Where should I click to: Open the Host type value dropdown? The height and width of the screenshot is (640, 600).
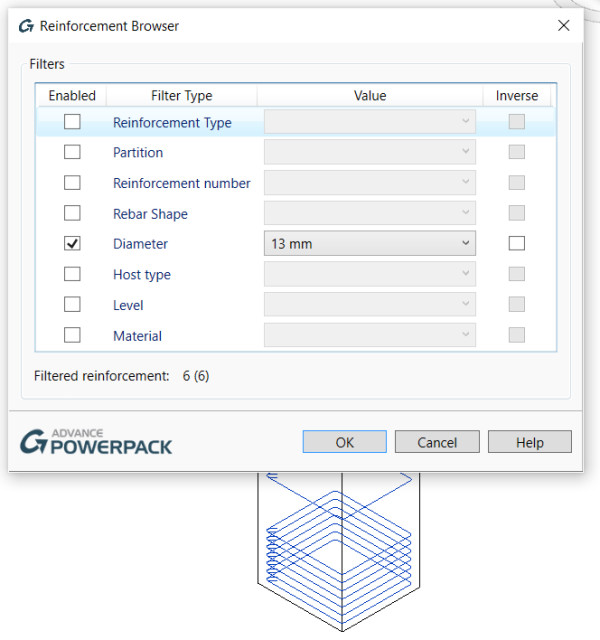click(370, 273)
